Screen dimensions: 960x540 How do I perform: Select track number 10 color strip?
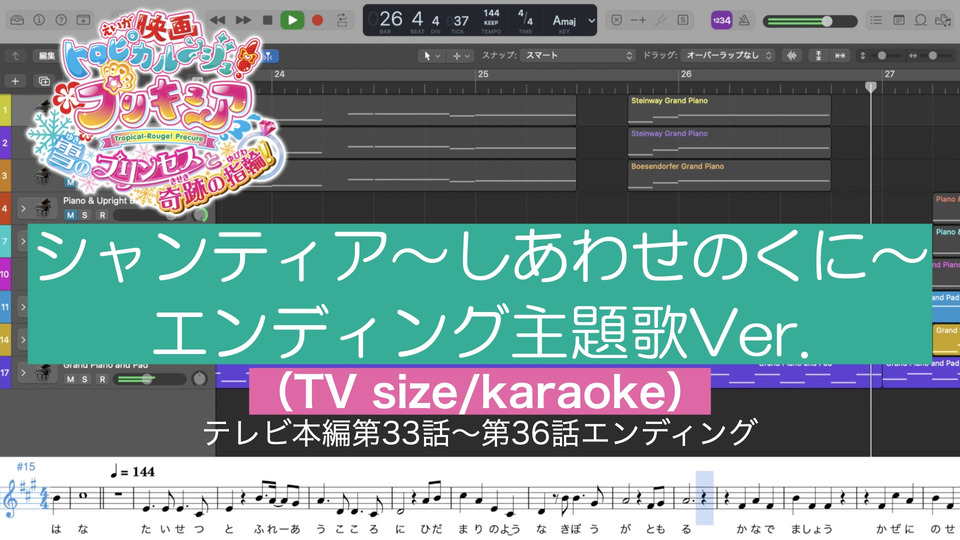tap(6, 274)
